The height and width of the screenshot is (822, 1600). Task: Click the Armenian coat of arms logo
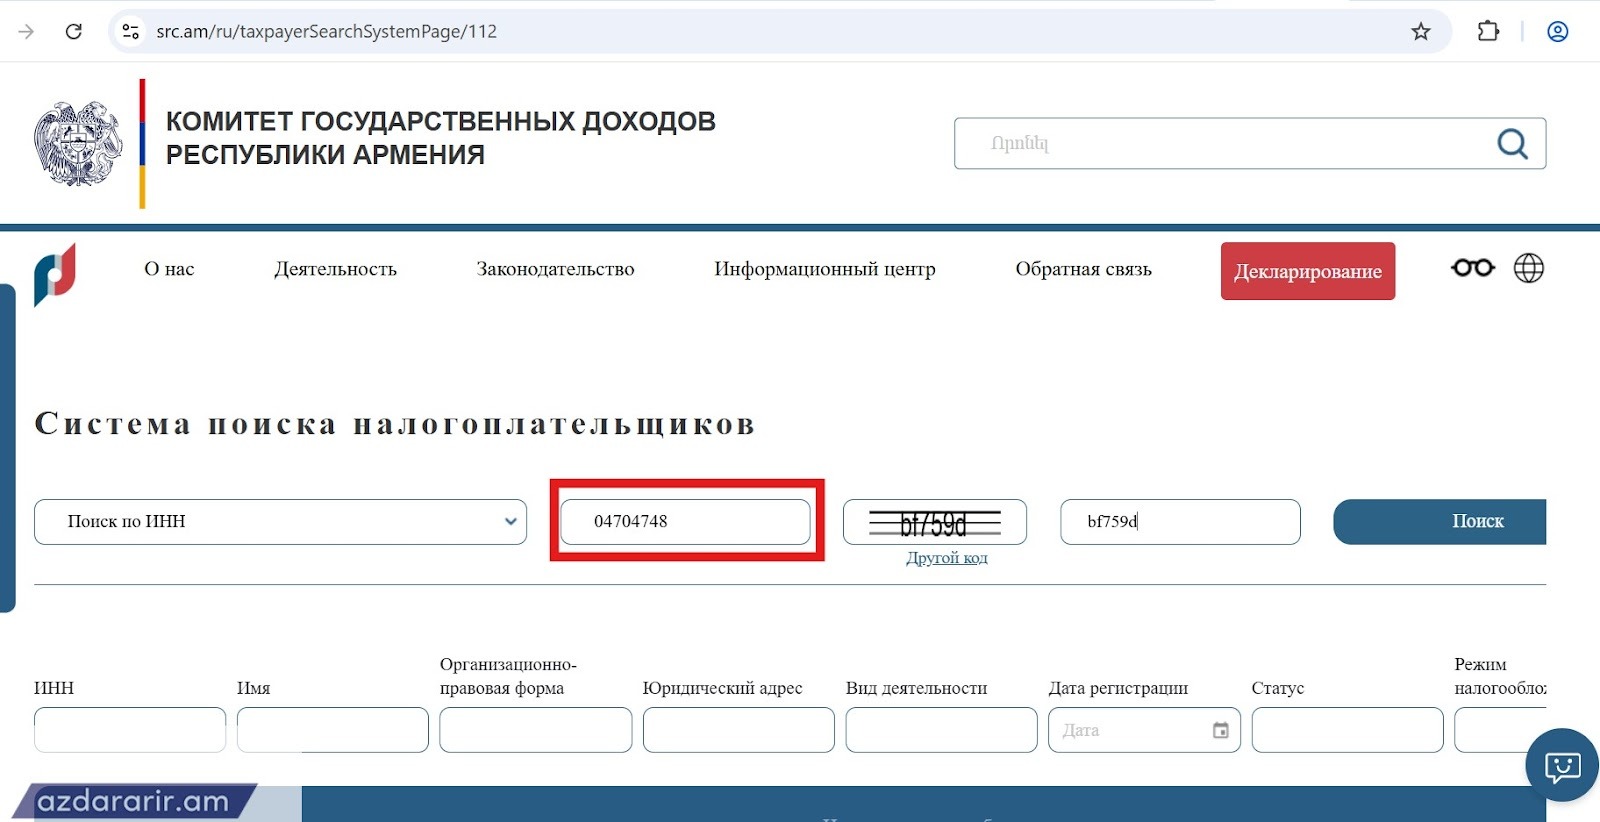tap(78, 144)
